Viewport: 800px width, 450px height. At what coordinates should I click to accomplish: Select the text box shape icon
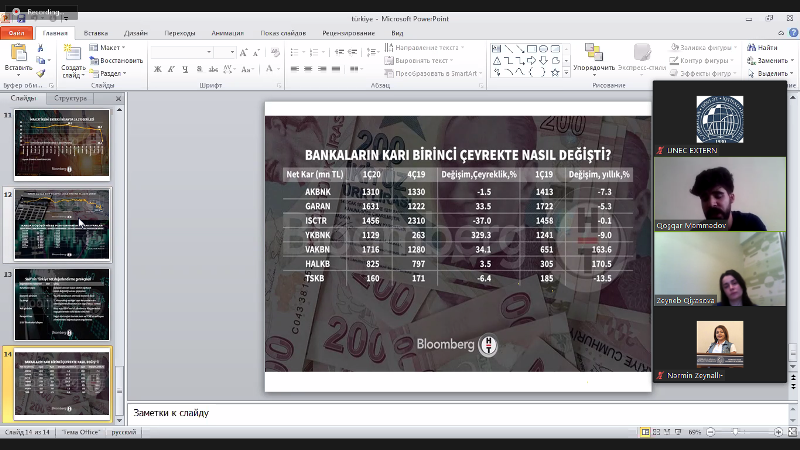click(x=496, y=49)
